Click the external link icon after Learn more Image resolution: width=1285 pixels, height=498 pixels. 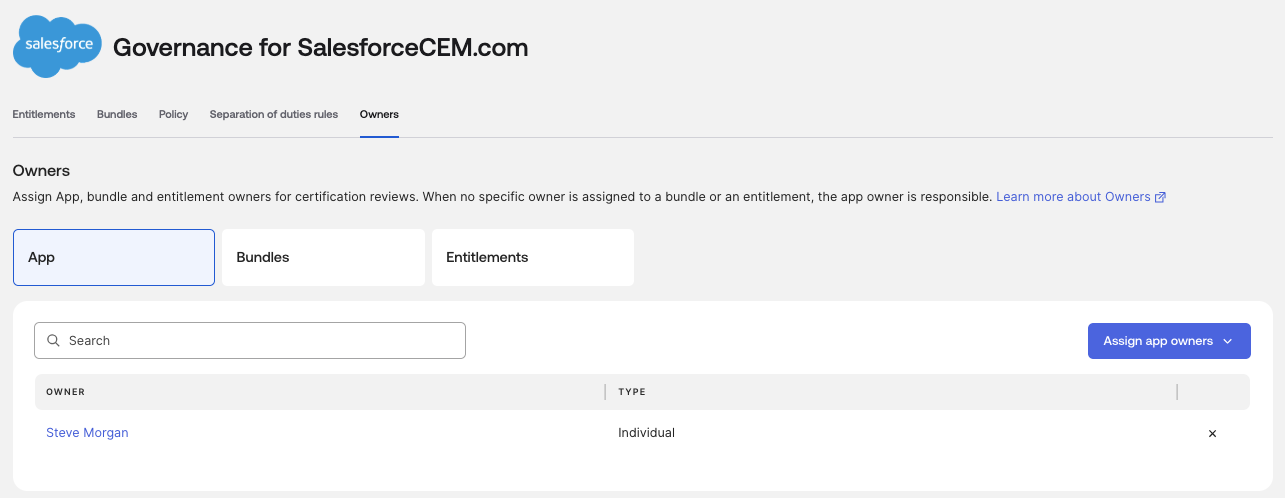(x=1160, y=197)
